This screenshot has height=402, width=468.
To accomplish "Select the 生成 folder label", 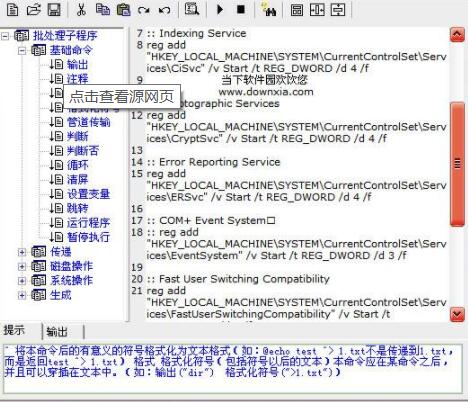I will tap(60, 295).
